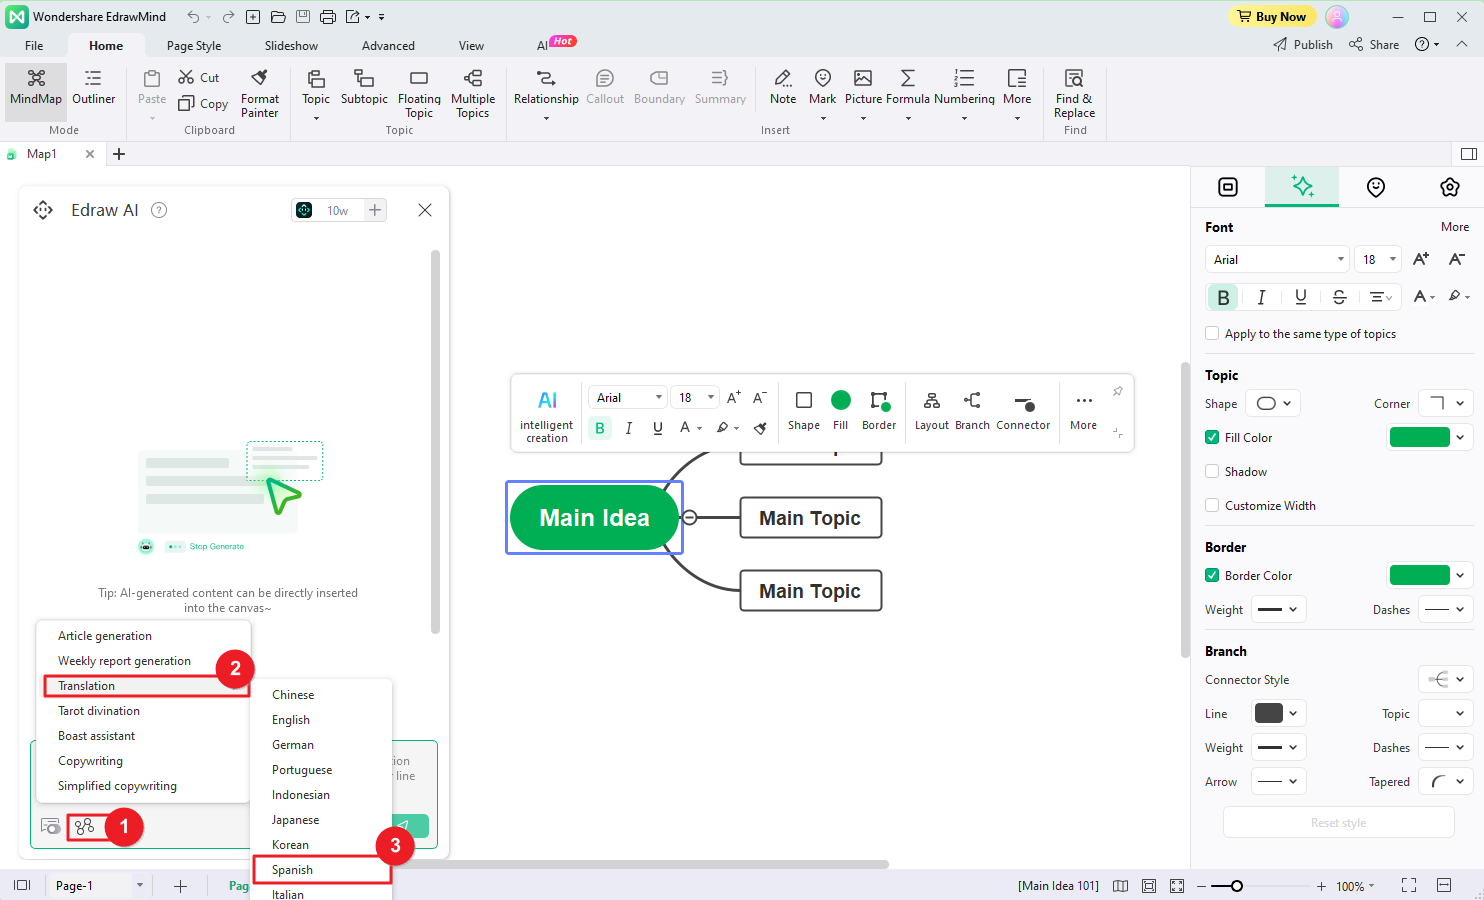
Task: Open Tapered dropdown
Action: coord(1445,782)
